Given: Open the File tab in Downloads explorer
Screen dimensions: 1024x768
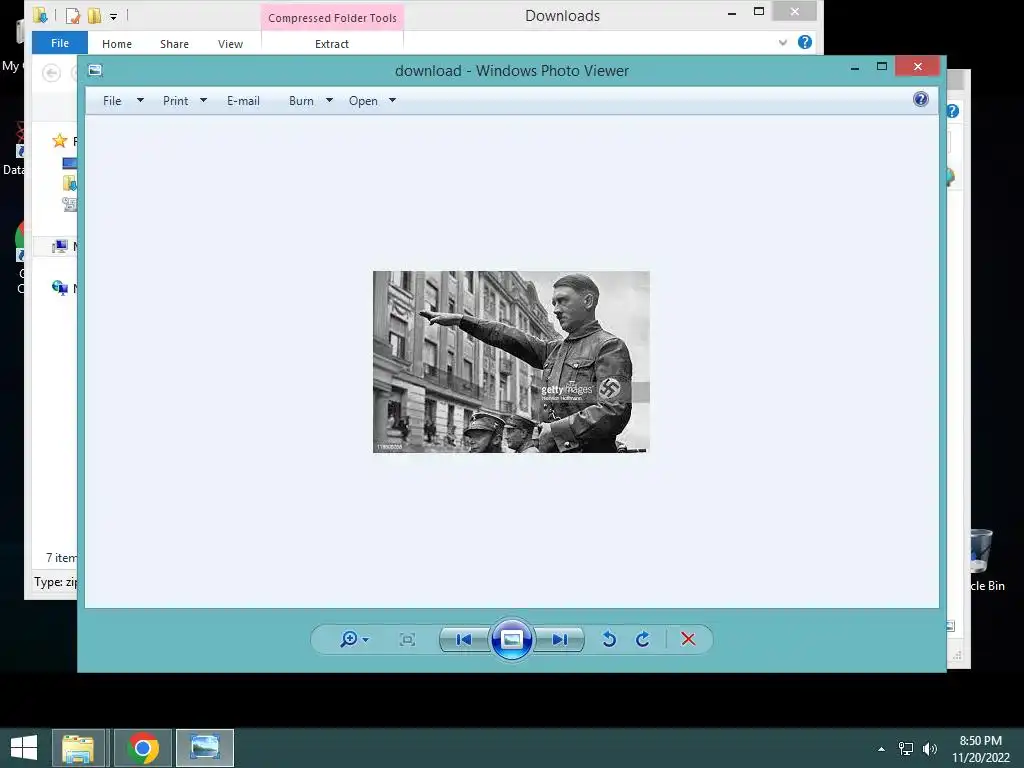Looking at the screenshot, I should [x=59, y=42].
